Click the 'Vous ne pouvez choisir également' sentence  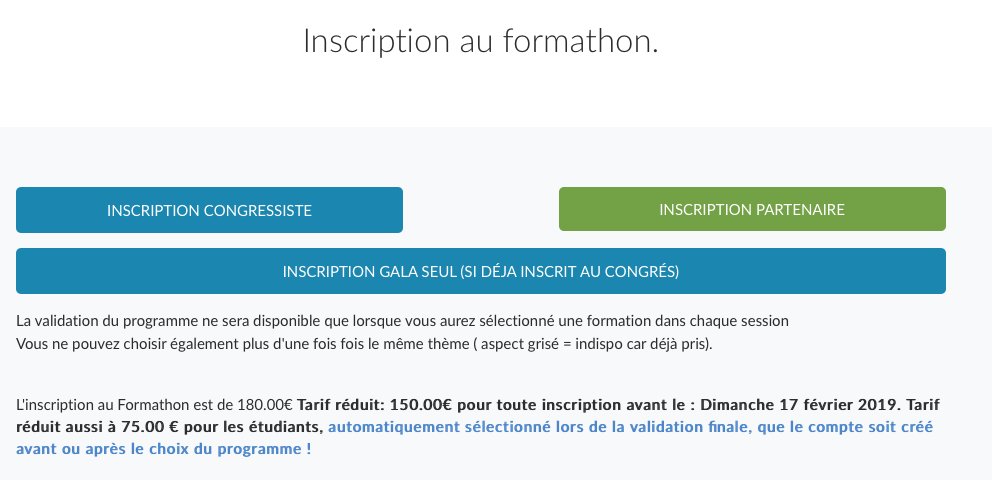click(364, 345)
